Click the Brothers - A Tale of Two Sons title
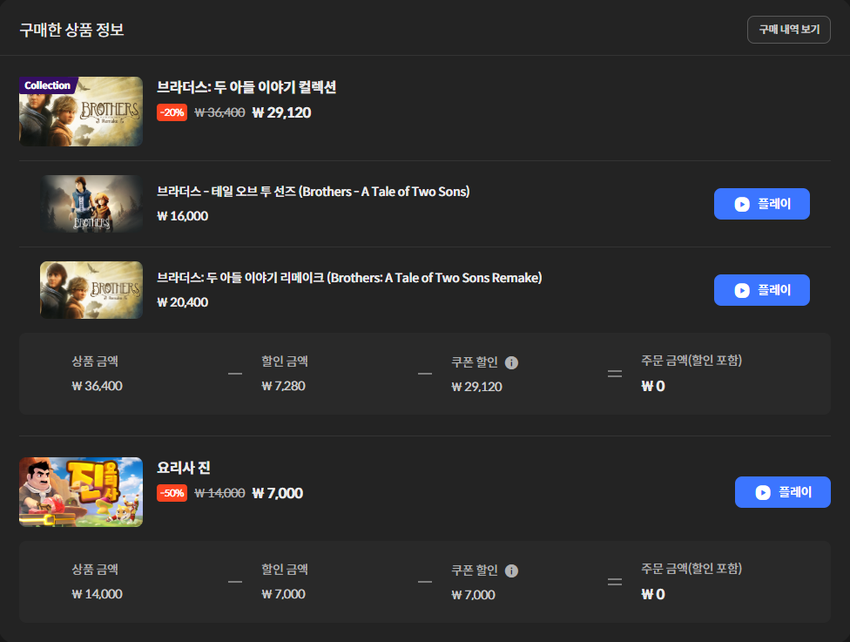This screenshot has height=642, width=850. 313,191
